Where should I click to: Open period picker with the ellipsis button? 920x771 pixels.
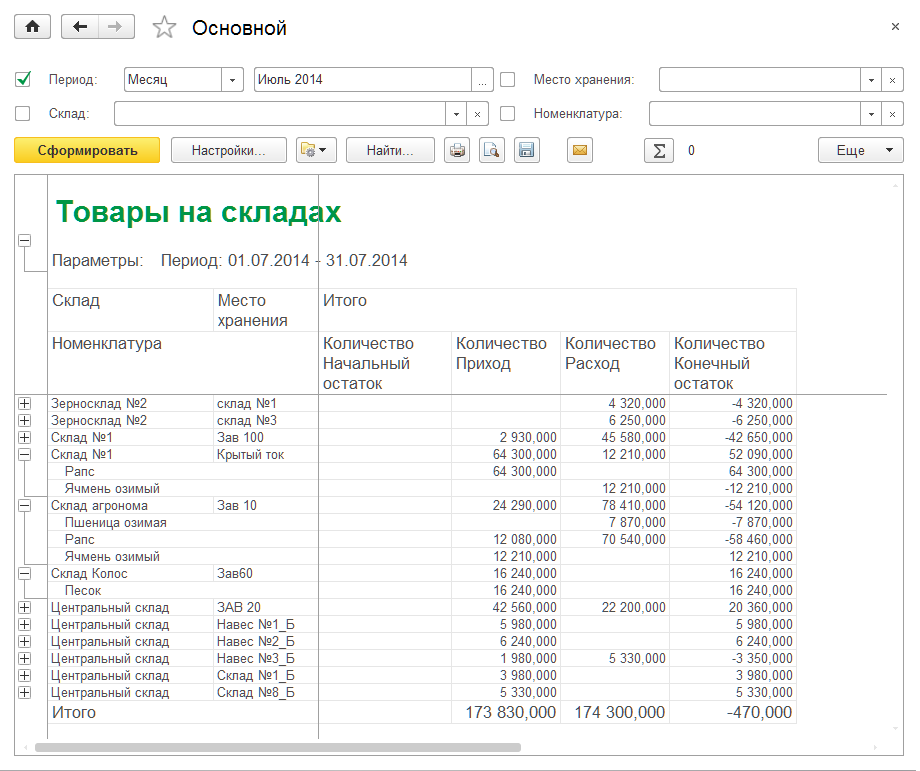pos(482,80)
